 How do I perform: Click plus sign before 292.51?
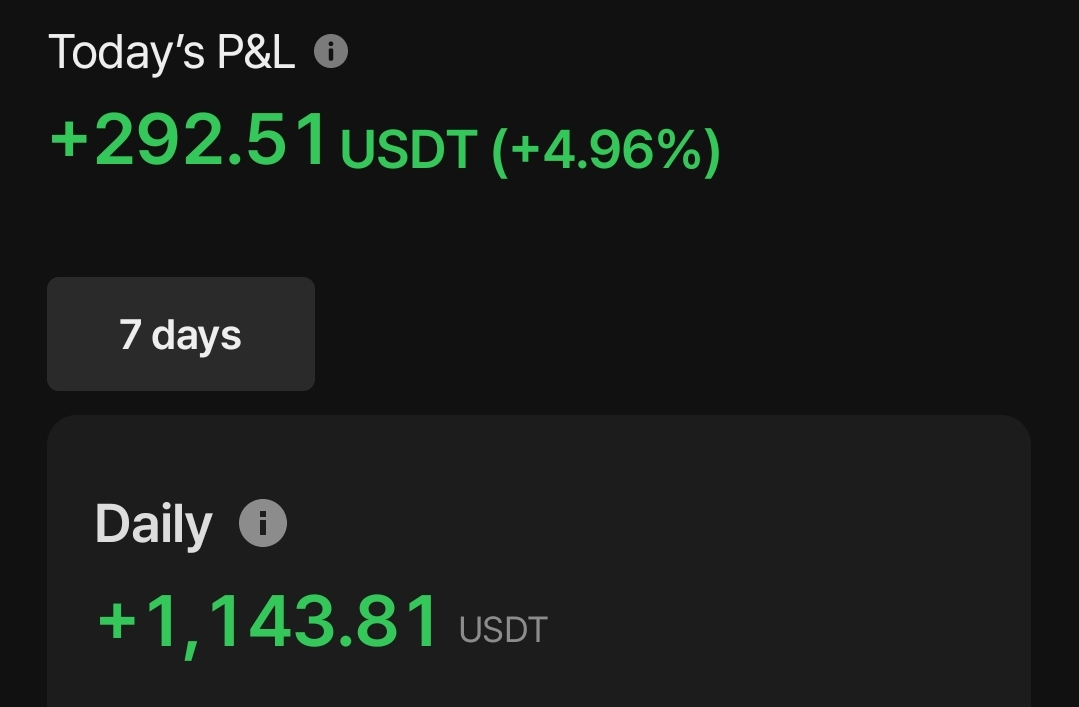[70, 141]
